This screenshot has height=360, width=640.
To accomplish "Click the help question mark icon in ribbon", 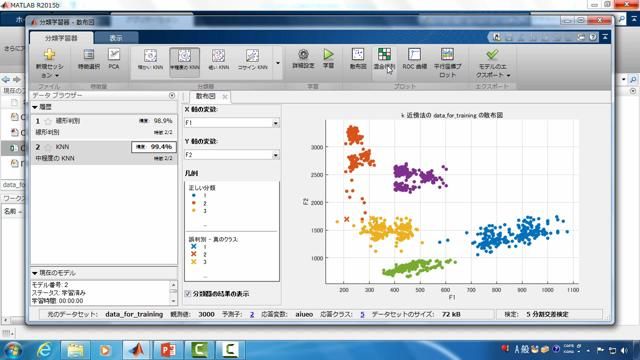I will click(x=593, y=37).
